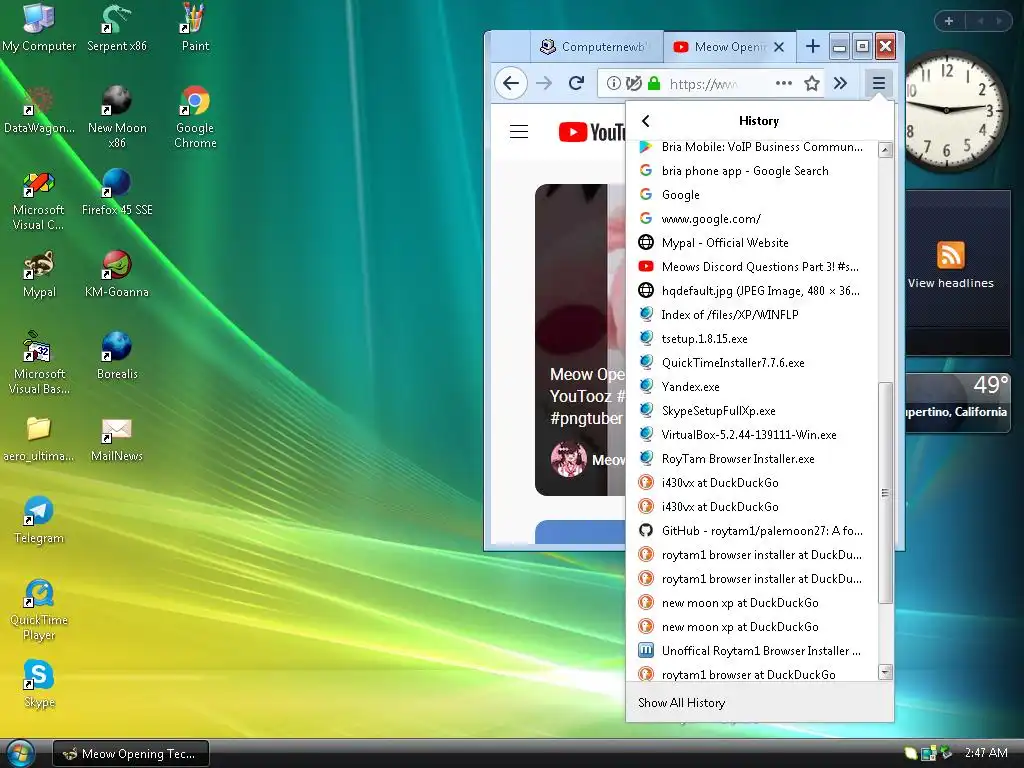Select the Firefox 45 SSE shortcut

[117, 193]
